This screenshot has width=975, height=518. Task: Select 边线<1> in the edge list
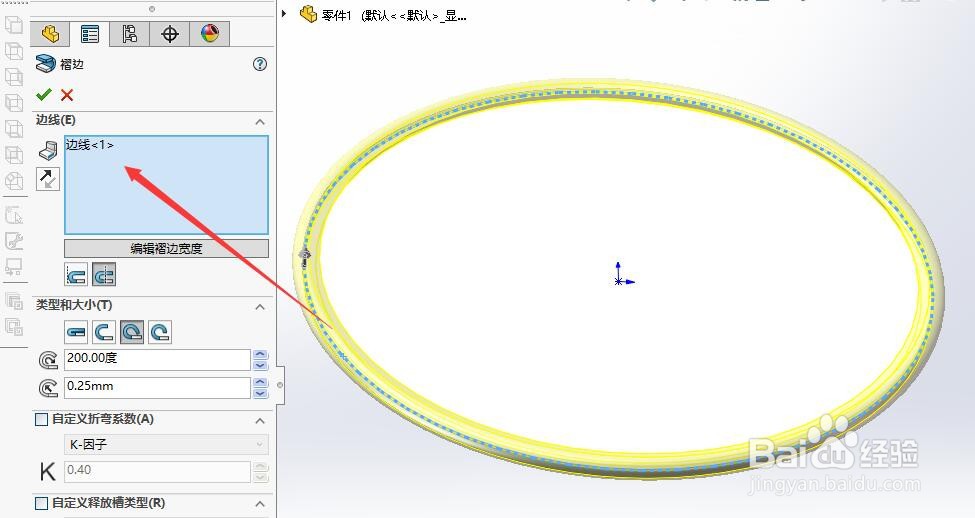click(90, 144)
